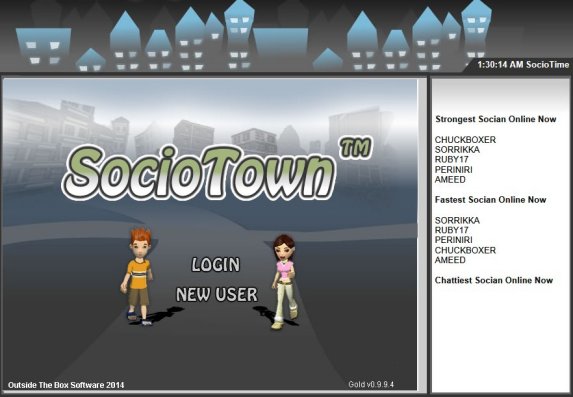Viewport: 573px width, 397px height.
Task: Click the Chattiest Socian Online Now heading
Action: (494, 280)
